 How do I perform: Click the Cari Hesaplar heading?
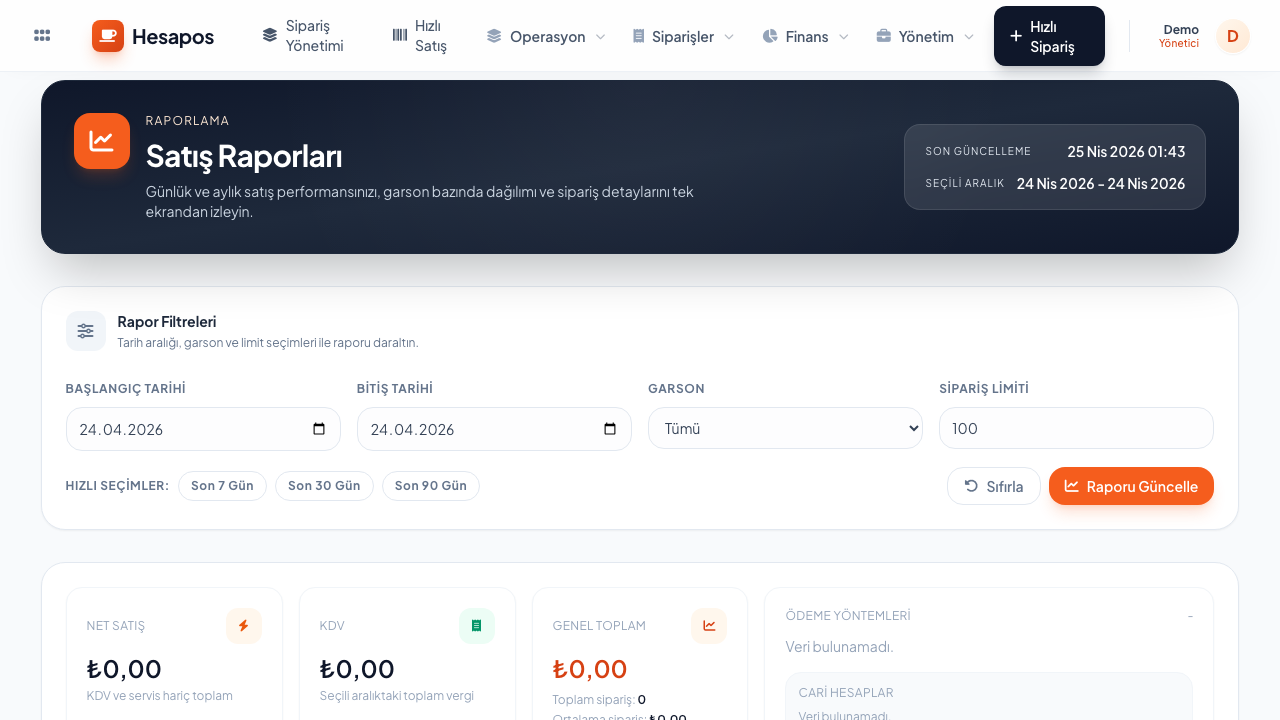(x=846, y=692)
